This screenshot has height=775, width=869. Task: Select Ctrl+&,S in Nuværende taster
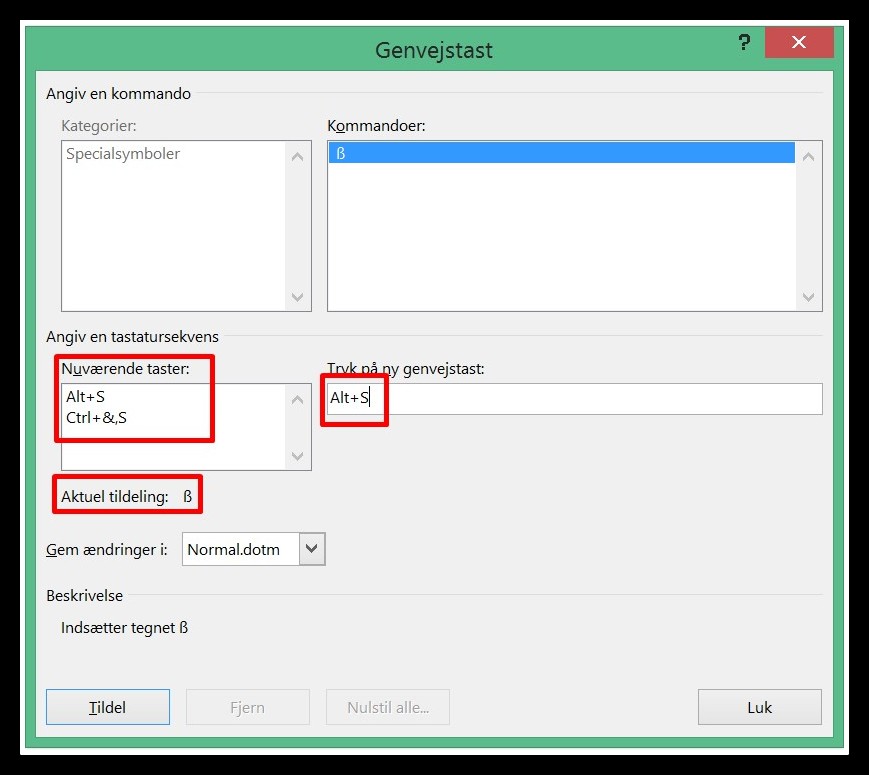click(96, 417)
